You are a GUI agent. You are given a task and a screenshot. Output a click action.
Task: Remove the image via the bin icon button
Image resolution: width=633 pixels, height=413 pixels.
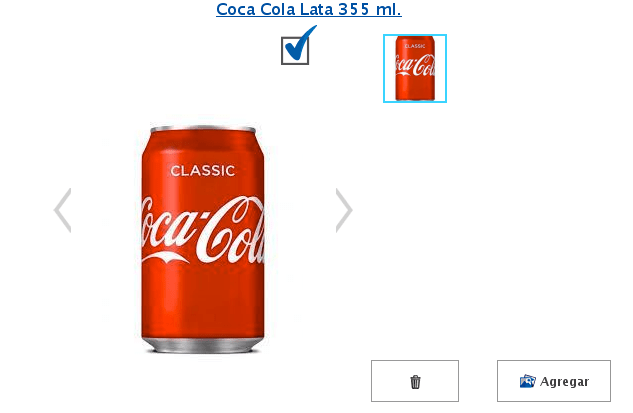pos(415,381)
